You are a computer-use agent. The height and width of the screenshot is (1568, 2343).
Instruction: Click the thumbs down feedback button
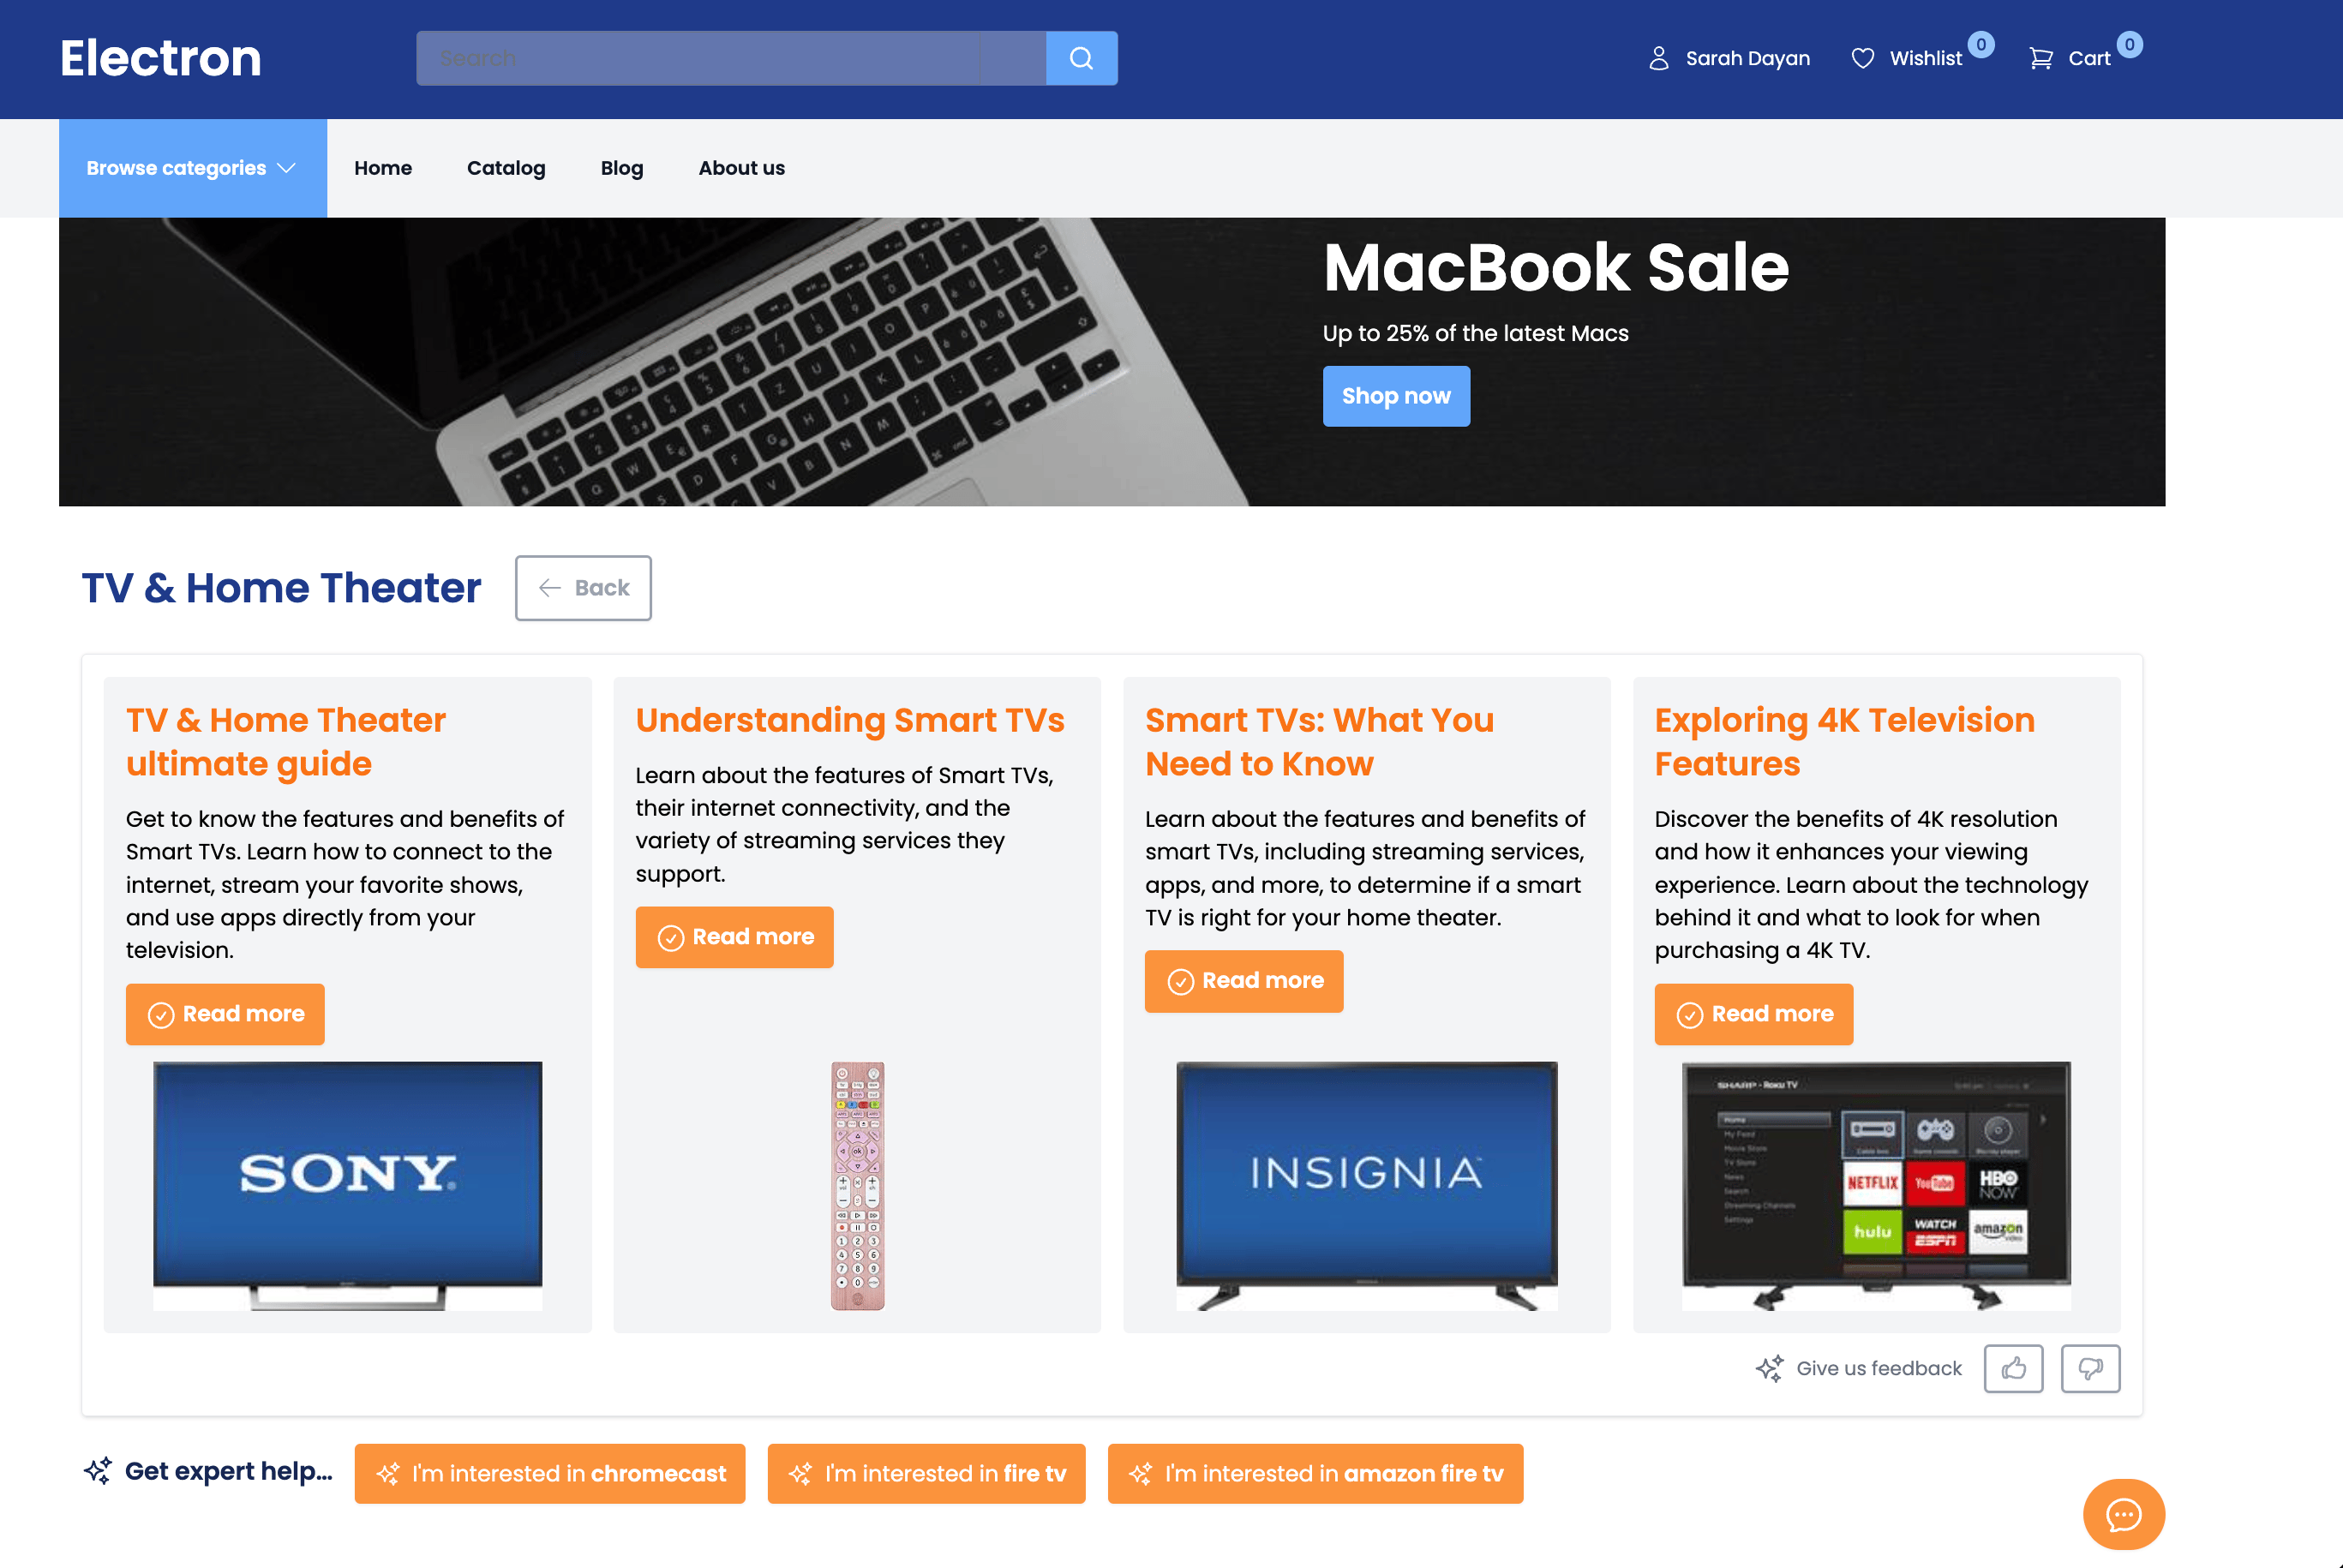2090,1368
